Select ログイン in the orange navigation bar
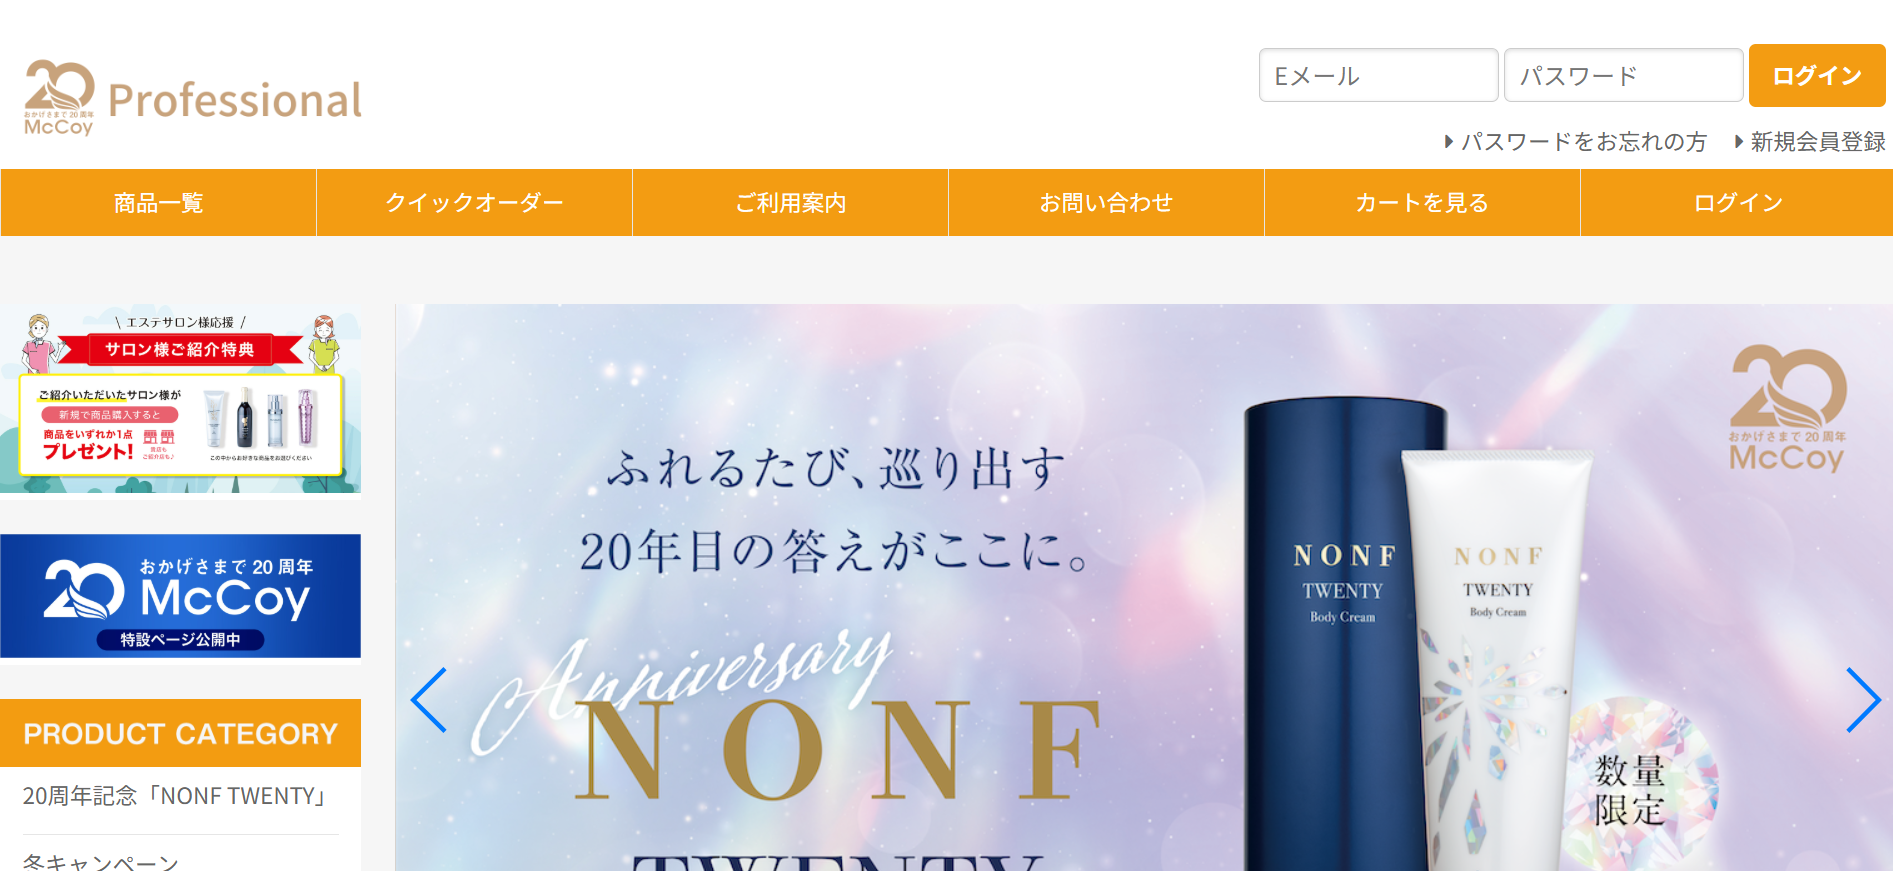 (1737, 203)
